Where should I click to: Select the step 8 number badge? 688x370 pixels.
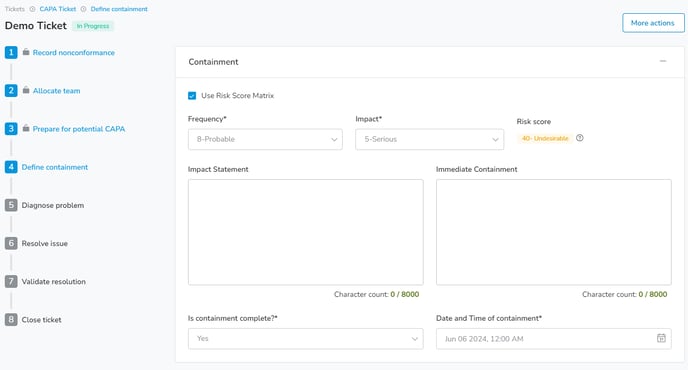[x=11, y=320]
